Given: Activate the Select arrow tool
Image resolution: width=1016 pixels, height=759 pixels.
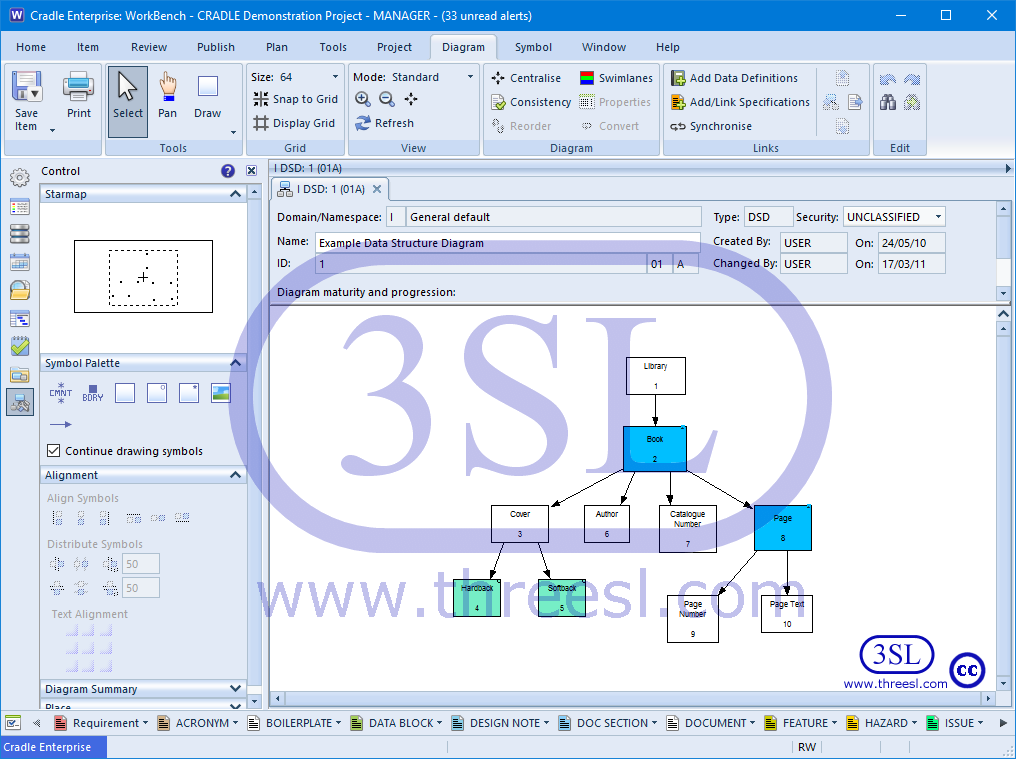Looking at the screenshot, I should point(128,101).
